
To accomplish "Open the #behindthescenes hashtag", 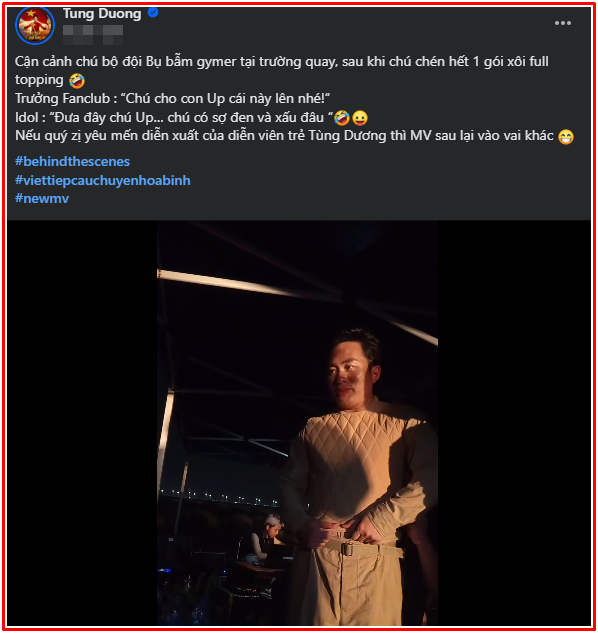I will point(73,161).
